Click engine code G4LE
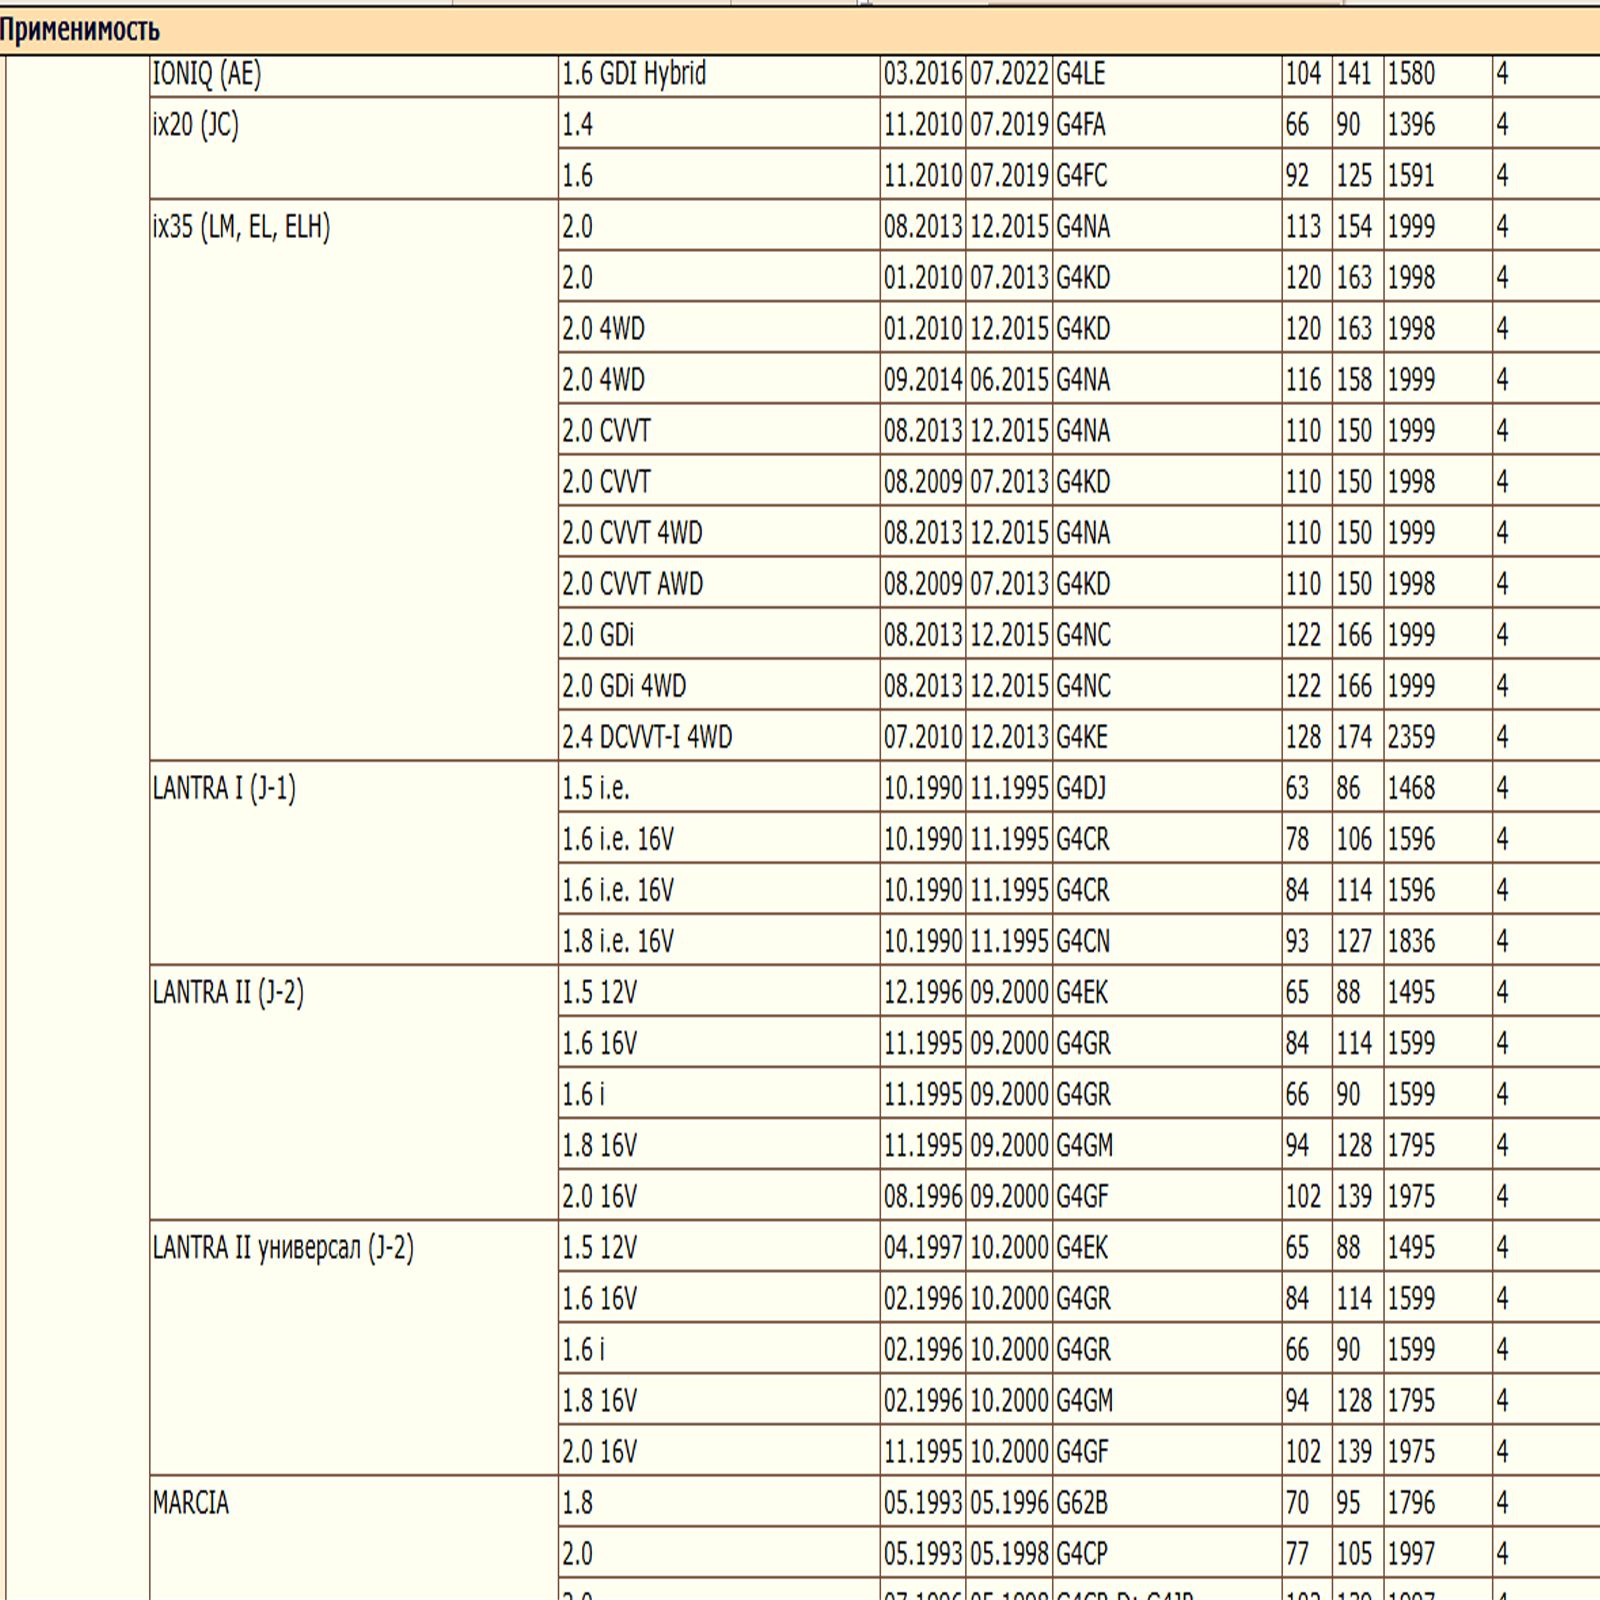The image size is (1600, 1600). tap(1081, 74)
